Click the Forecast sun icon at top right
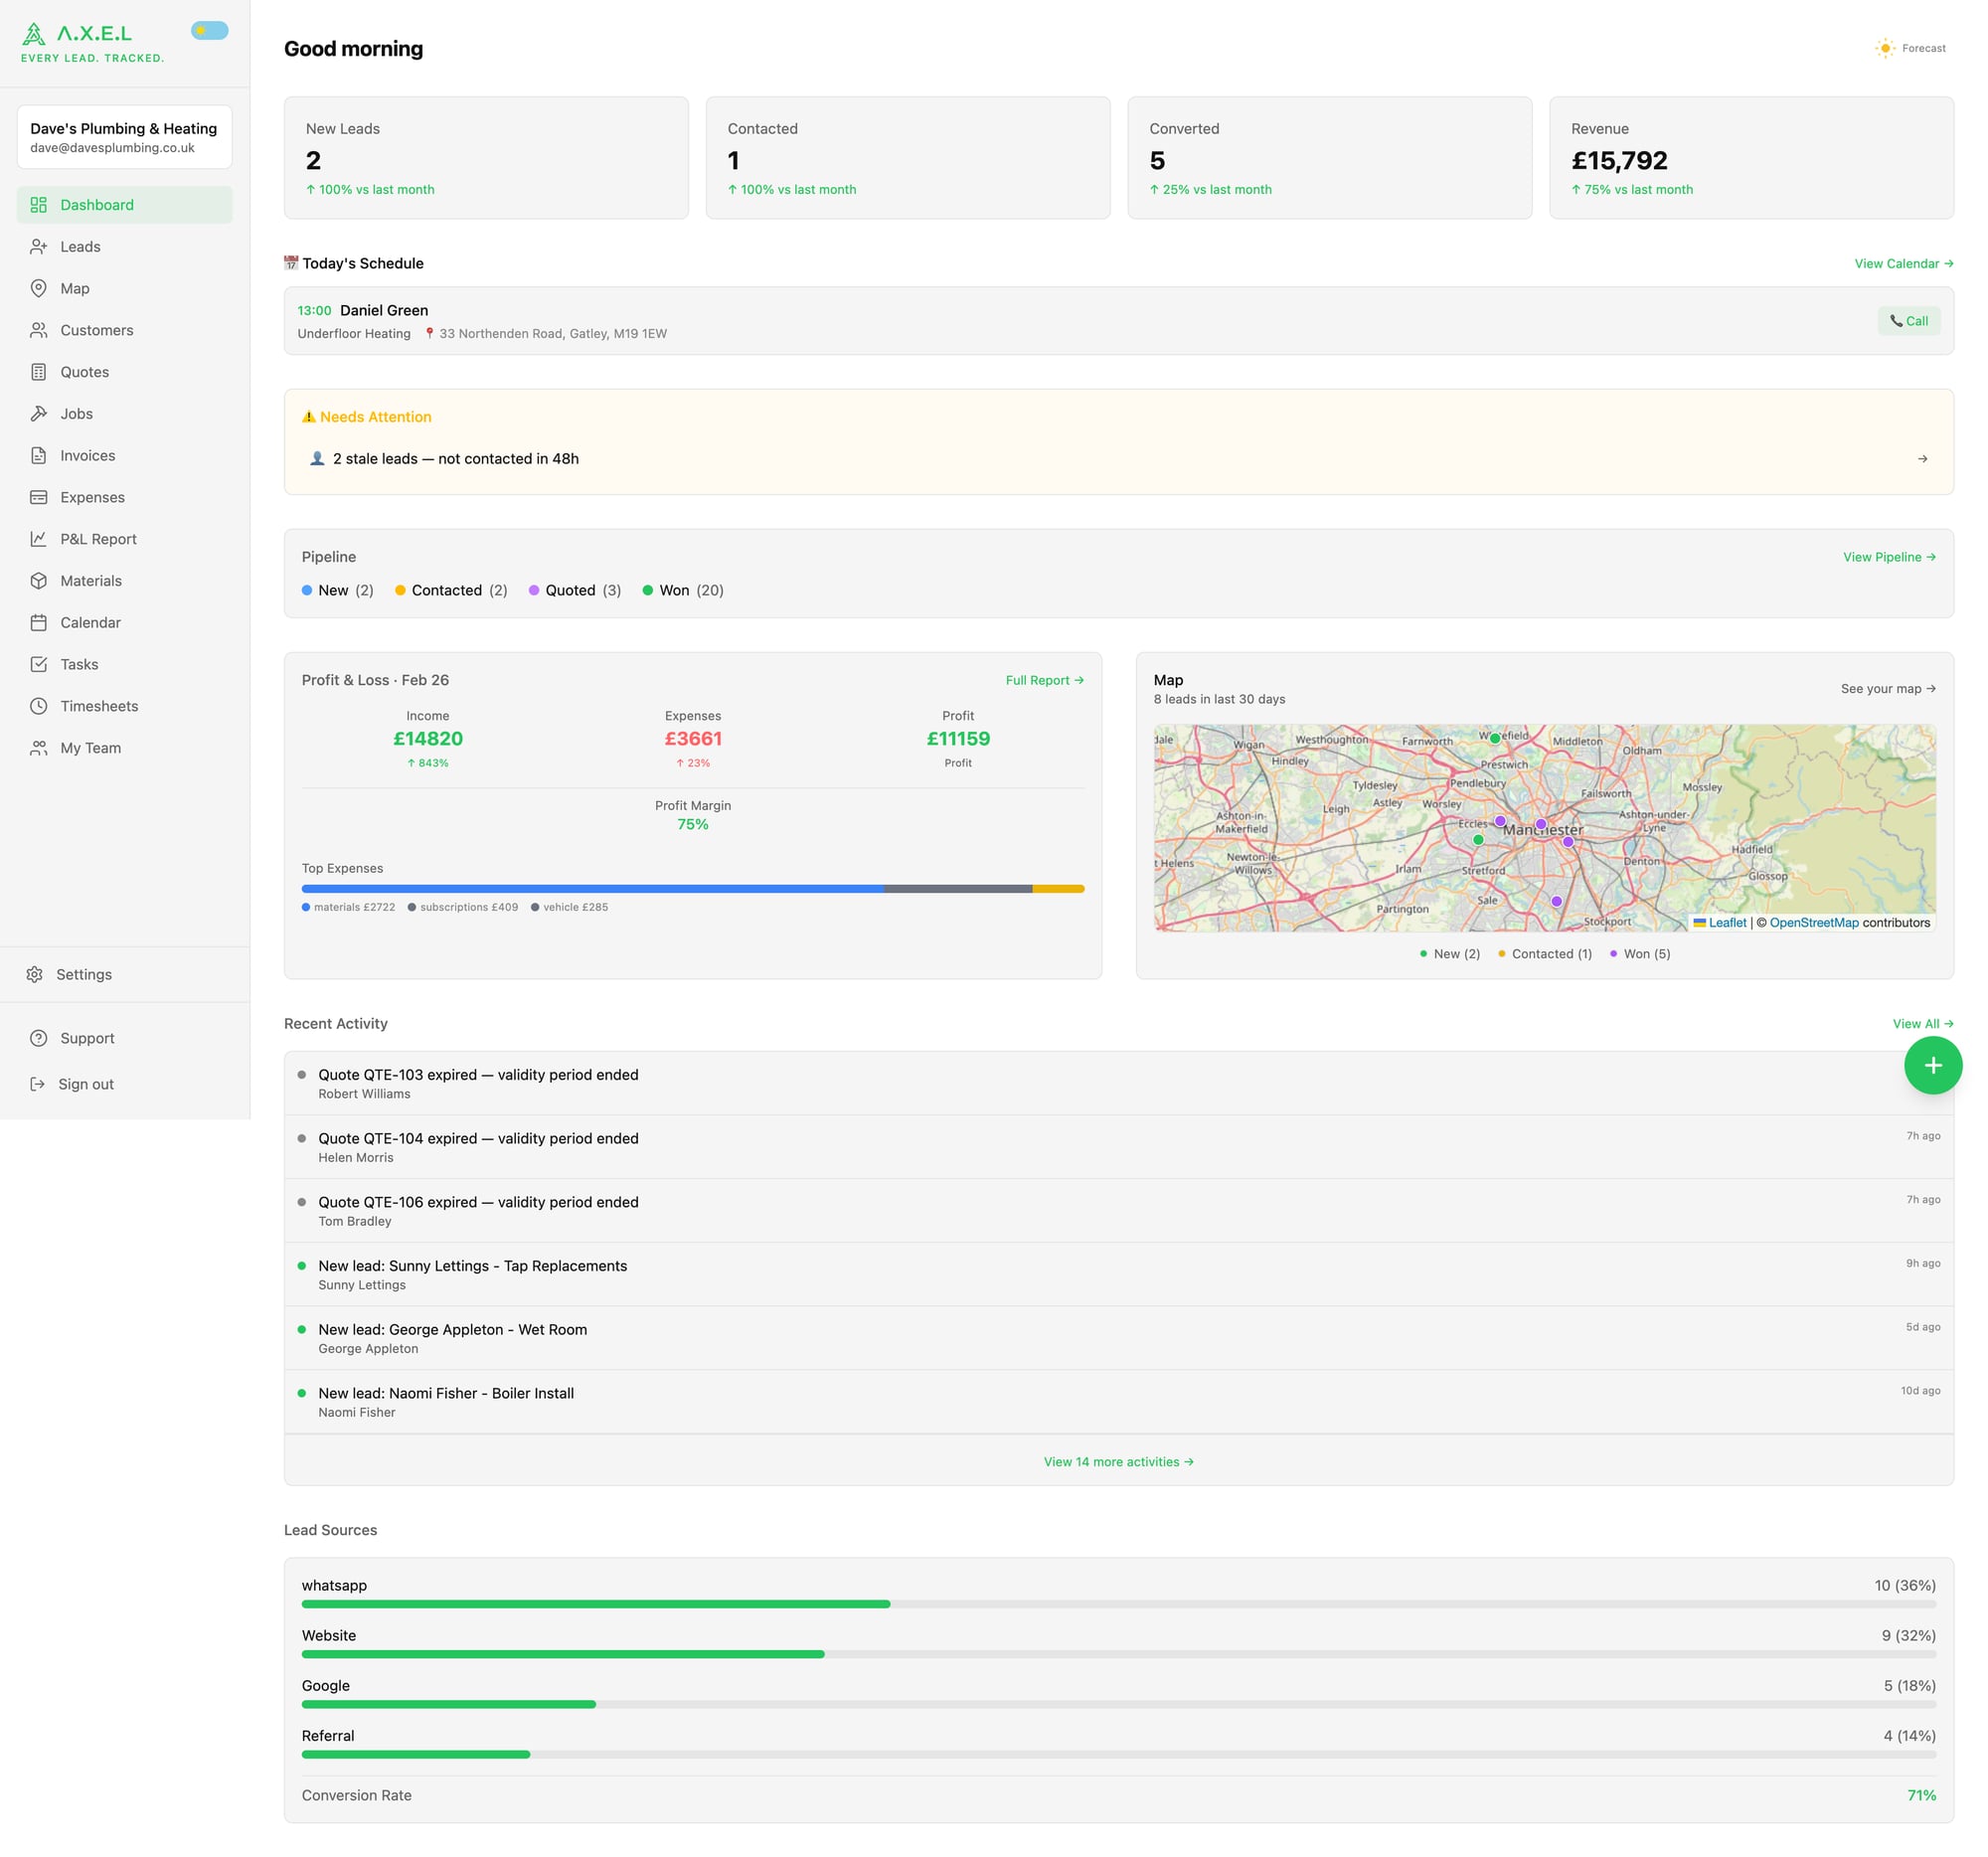Viewport: 1988px width, 1857px height. (x=1884, y=47)
